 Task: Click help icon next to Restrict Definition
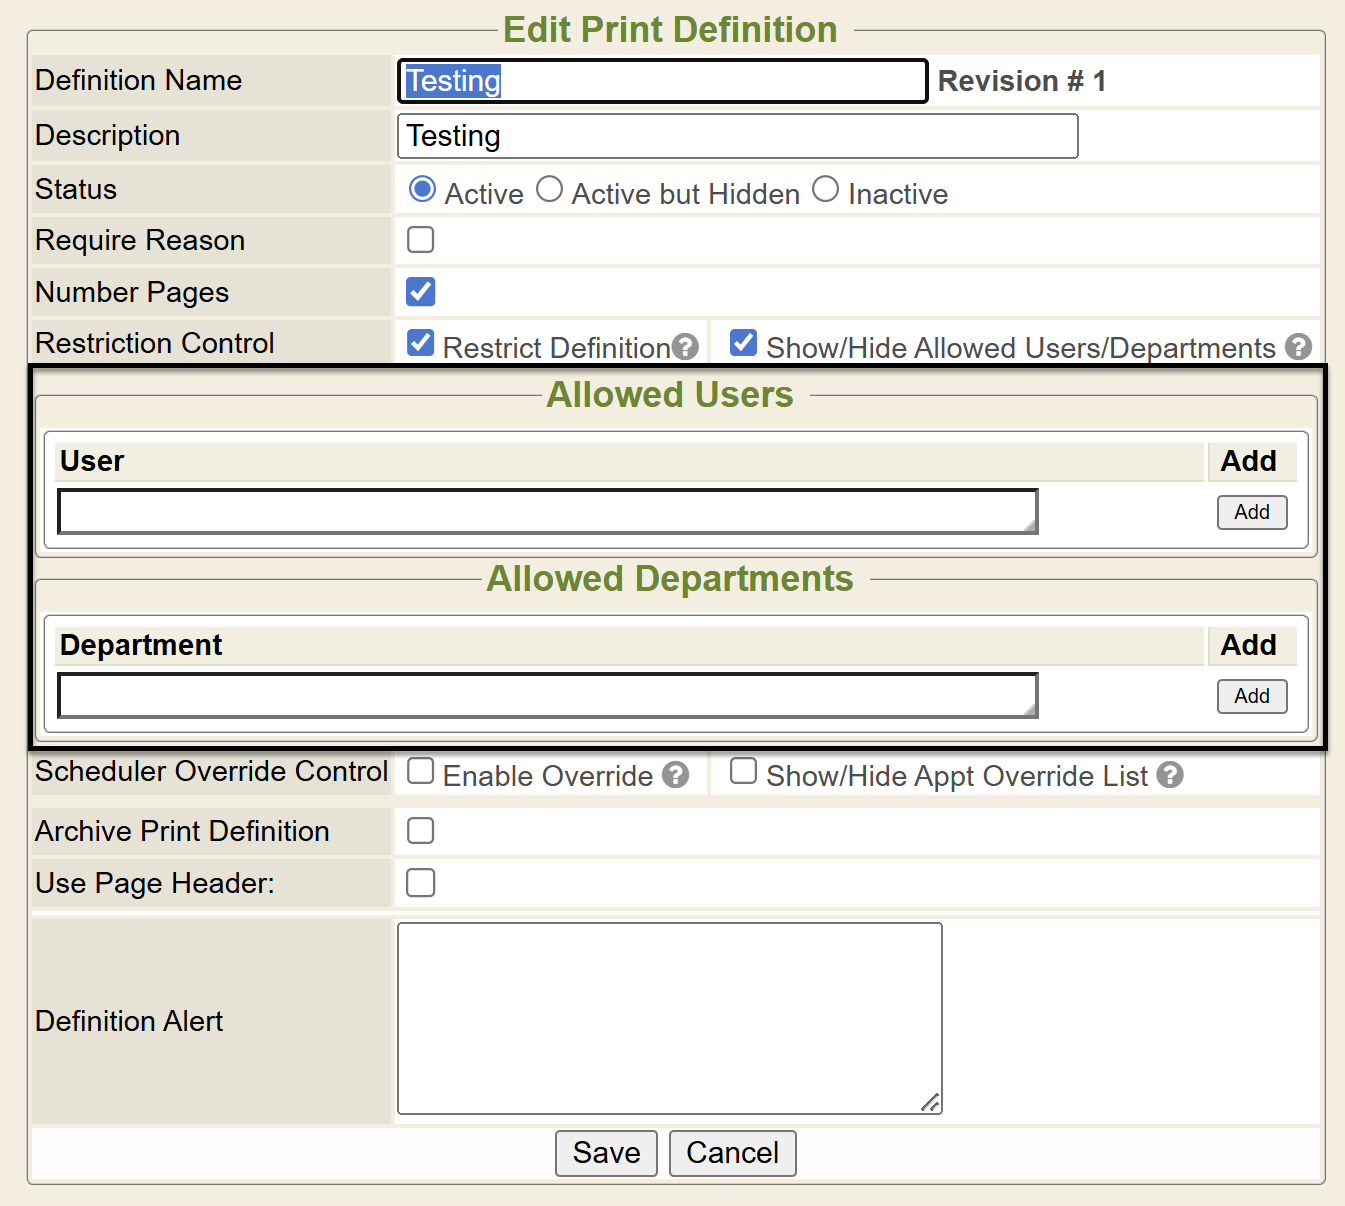pyautogui.click(x=685, y=347)
